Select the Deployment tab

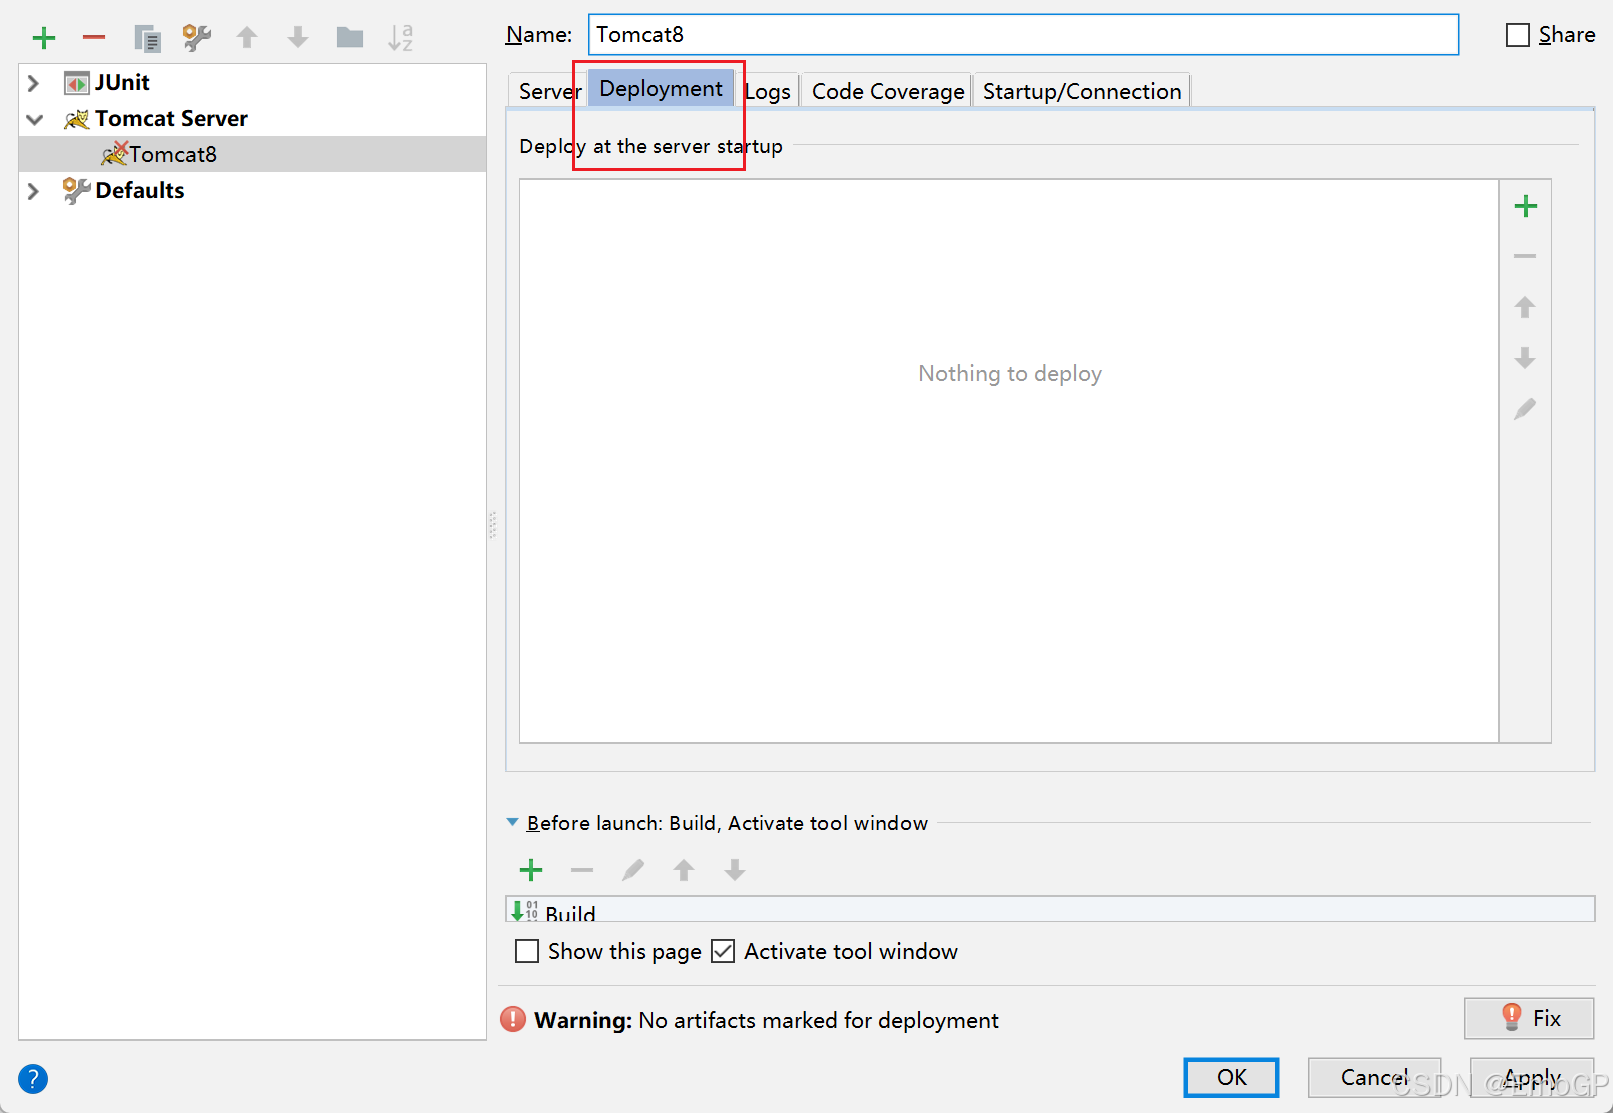pos(661,88)
